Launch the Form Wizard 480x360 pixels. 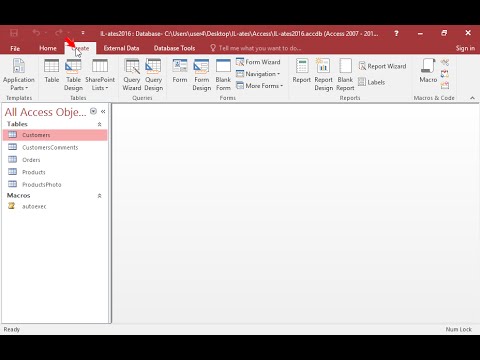(x=258, y=62)
